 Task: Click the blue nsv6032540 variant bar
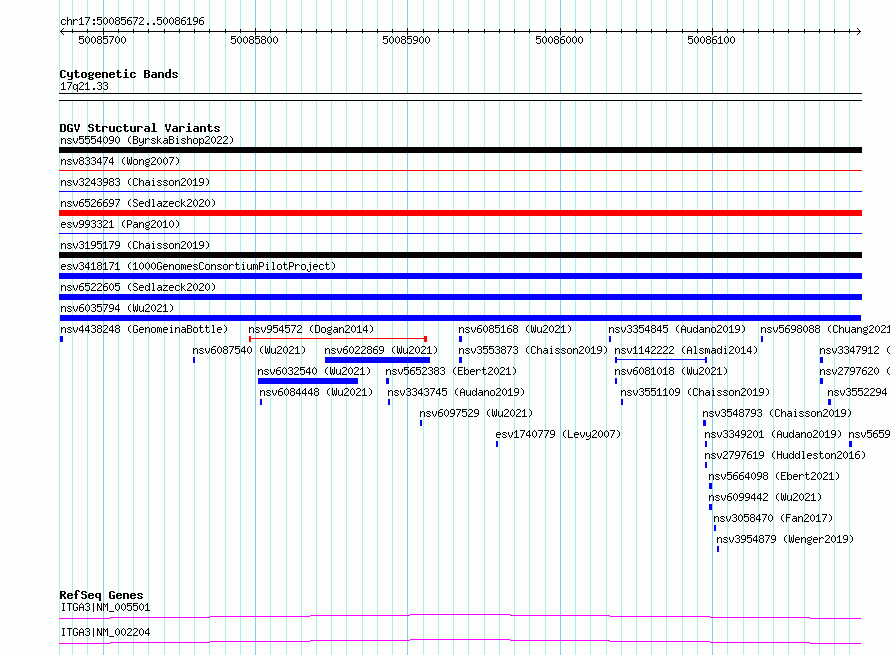point(308,381)
